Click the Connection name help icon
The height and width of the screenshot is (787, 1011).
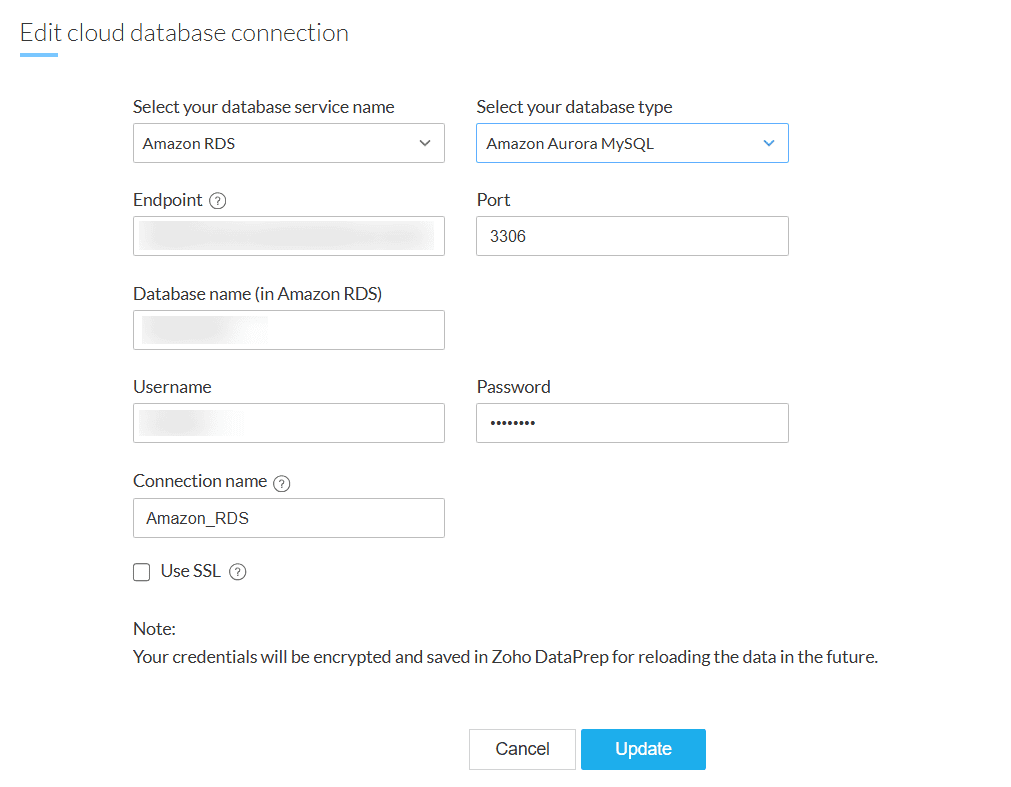pos(282,483)
